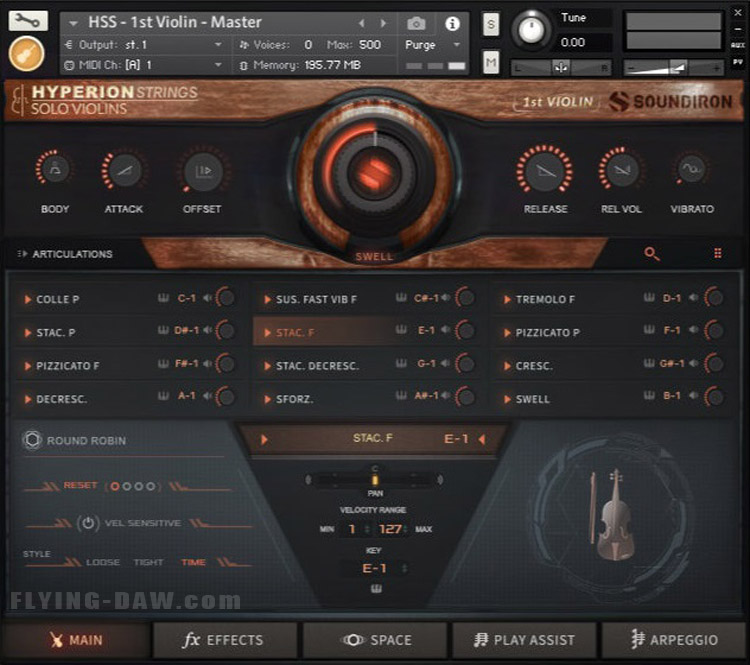Click the keyboard icon in STAC. P row

click(164, 330)
